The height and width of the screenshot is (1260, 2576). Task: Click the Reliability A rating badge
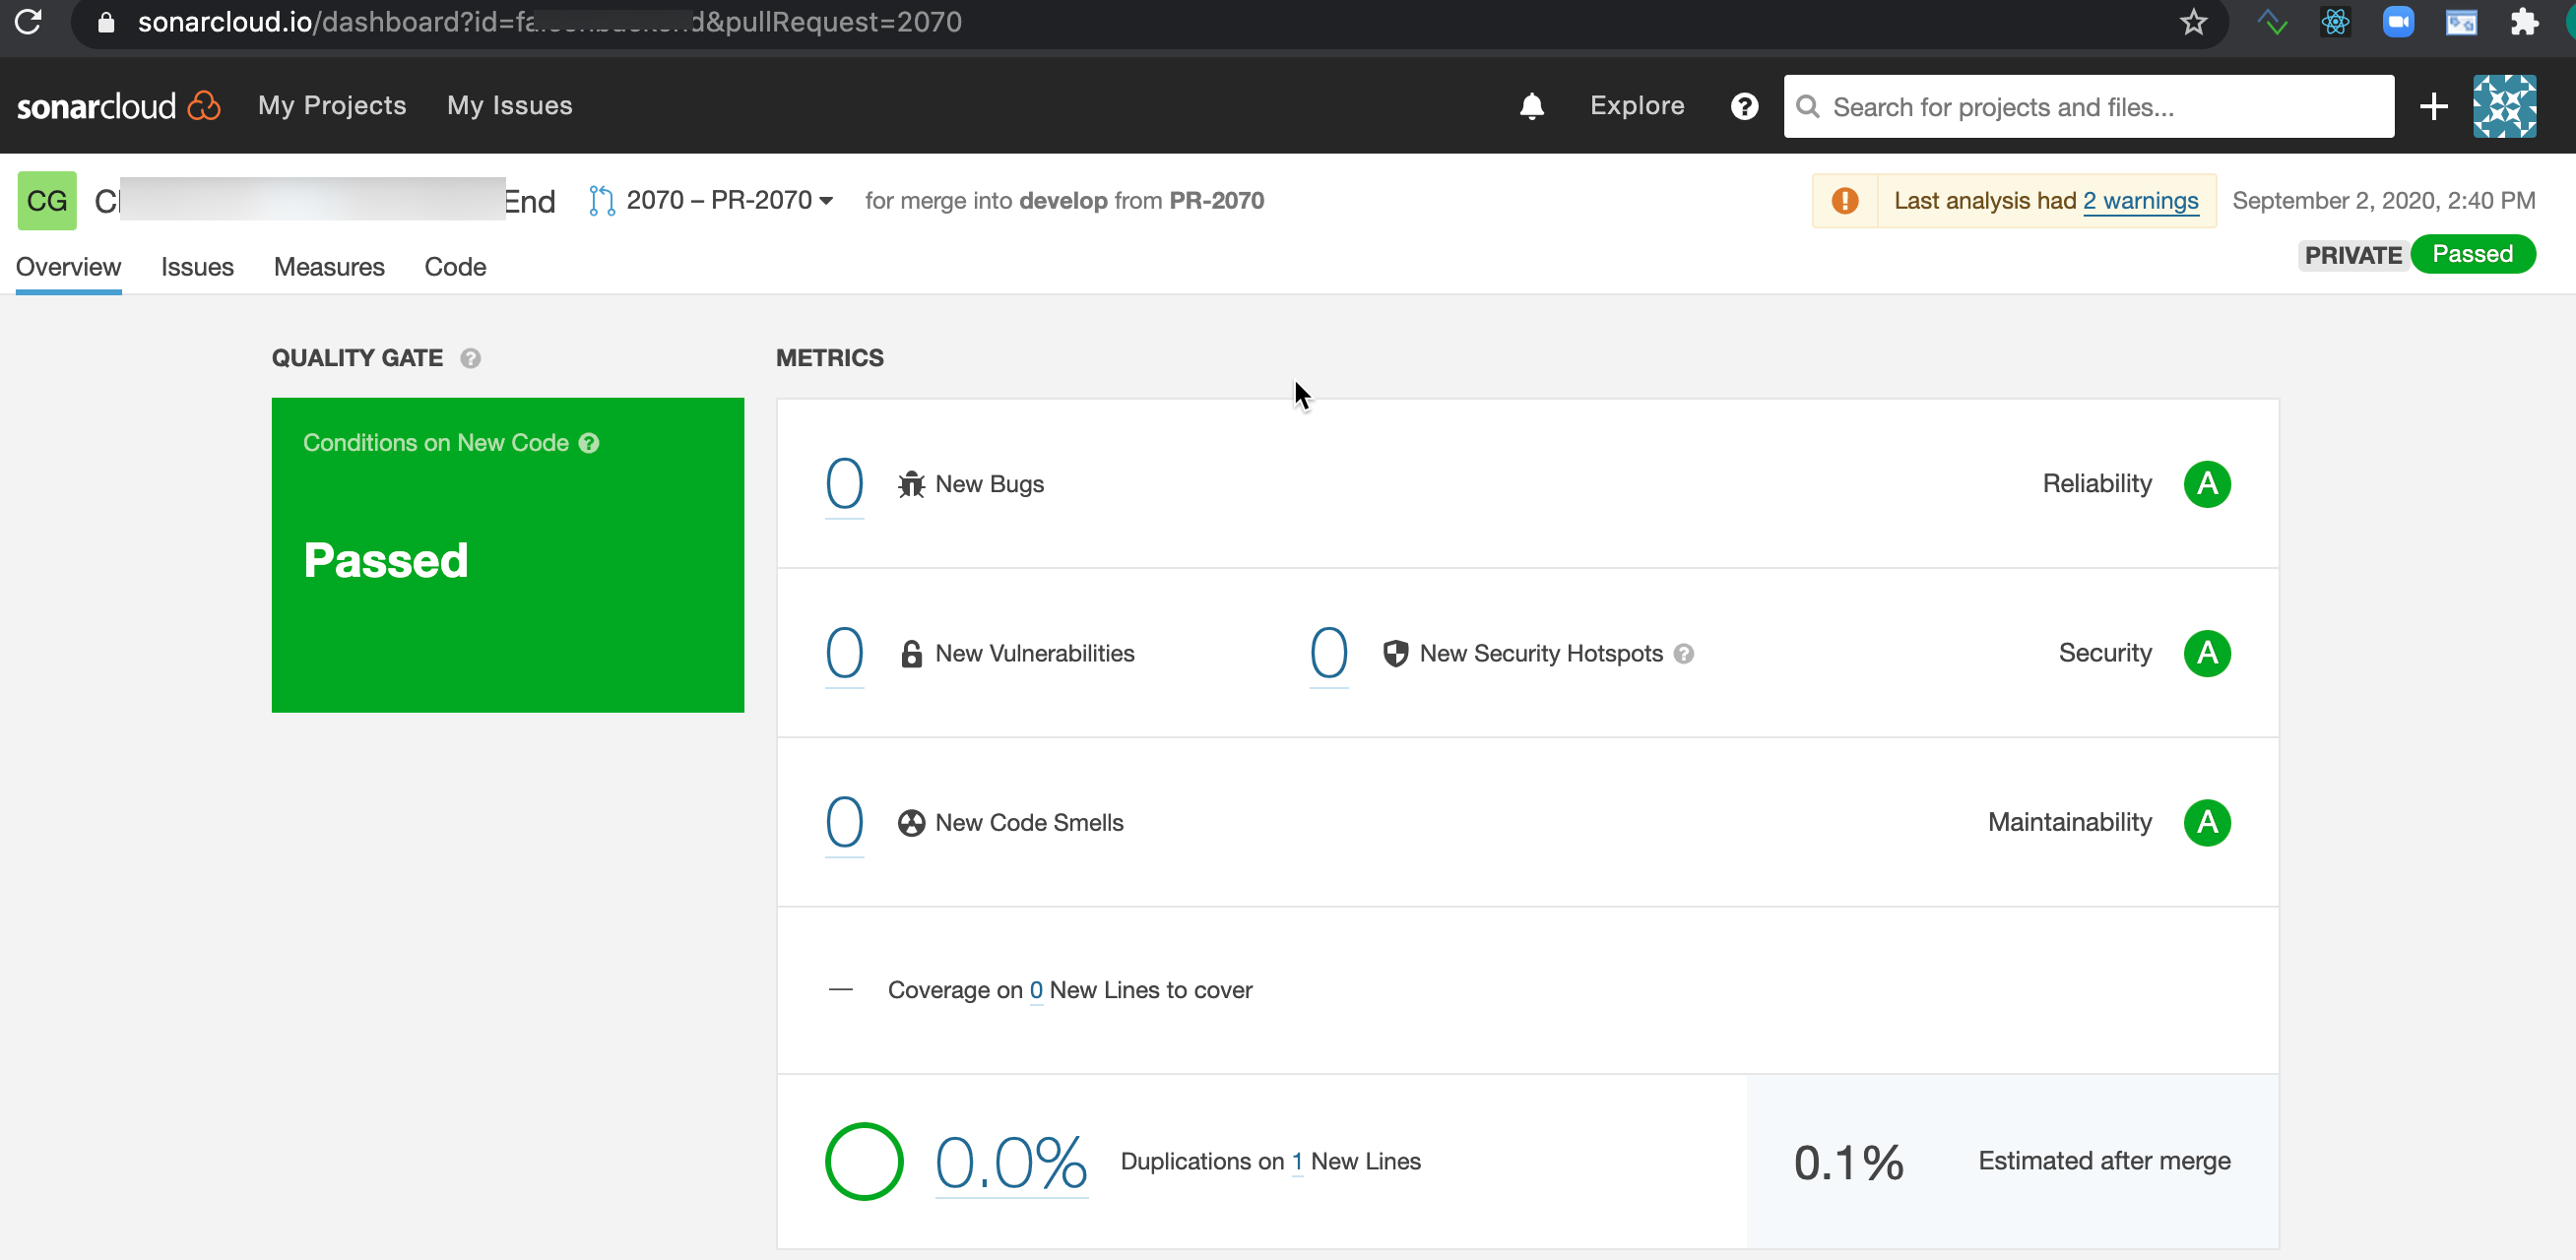2207,484
